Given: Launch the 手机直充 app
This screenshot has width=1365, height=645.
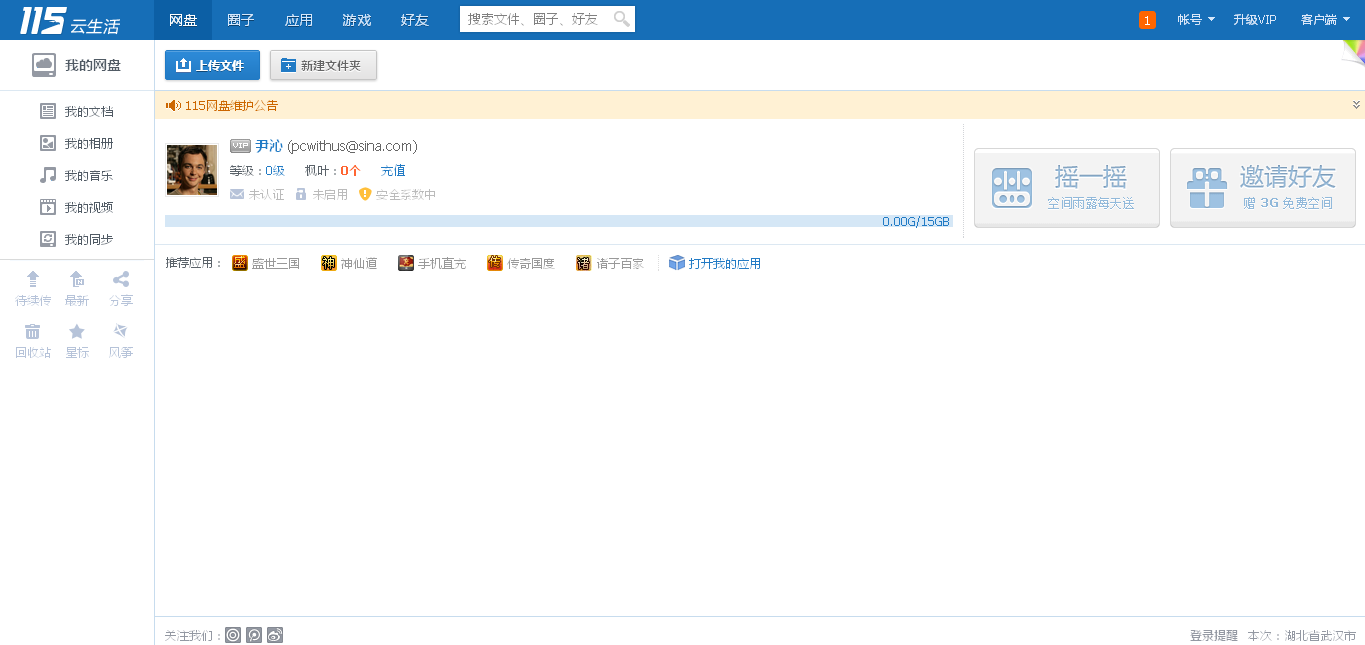Looking at the screenshot, I should (x=432, y=264).
